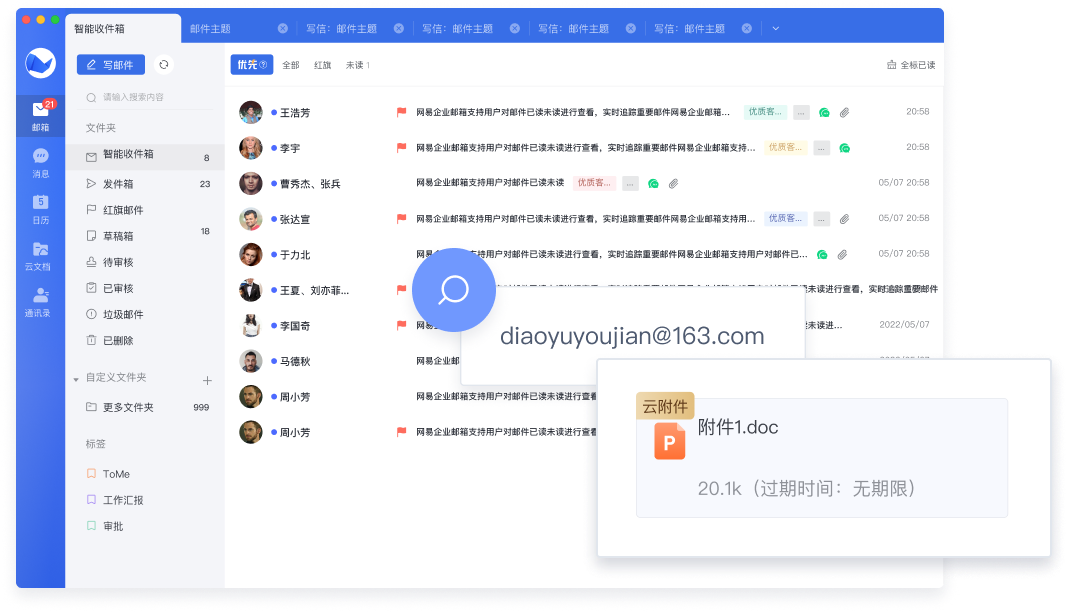Collapse the 自定义文件夹 section arrow
The width and height of the screenshot is (1066, 612).
(76, 380)
